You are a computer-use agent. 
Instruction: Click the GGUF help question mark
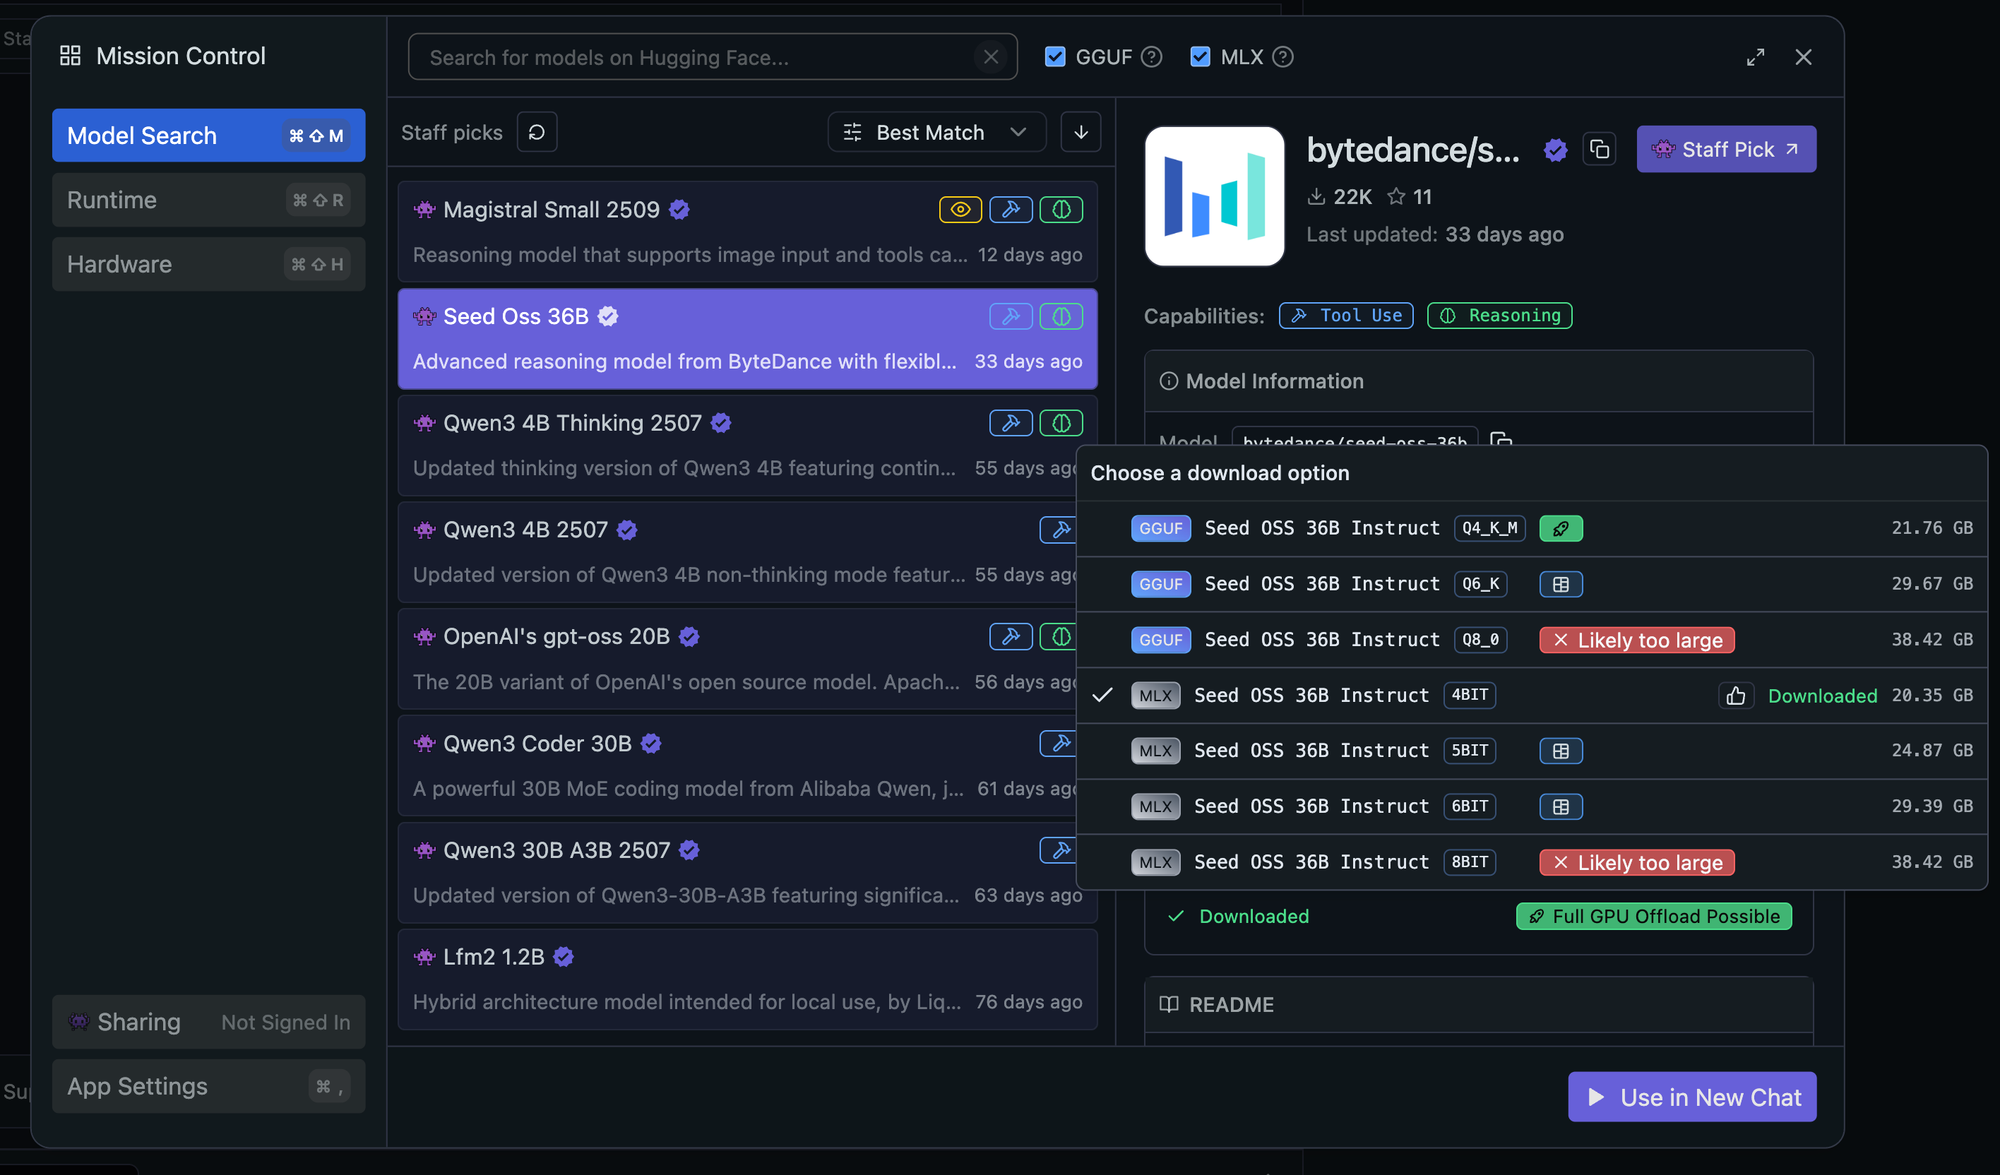pyautogui.click(x=1152, y=57)
